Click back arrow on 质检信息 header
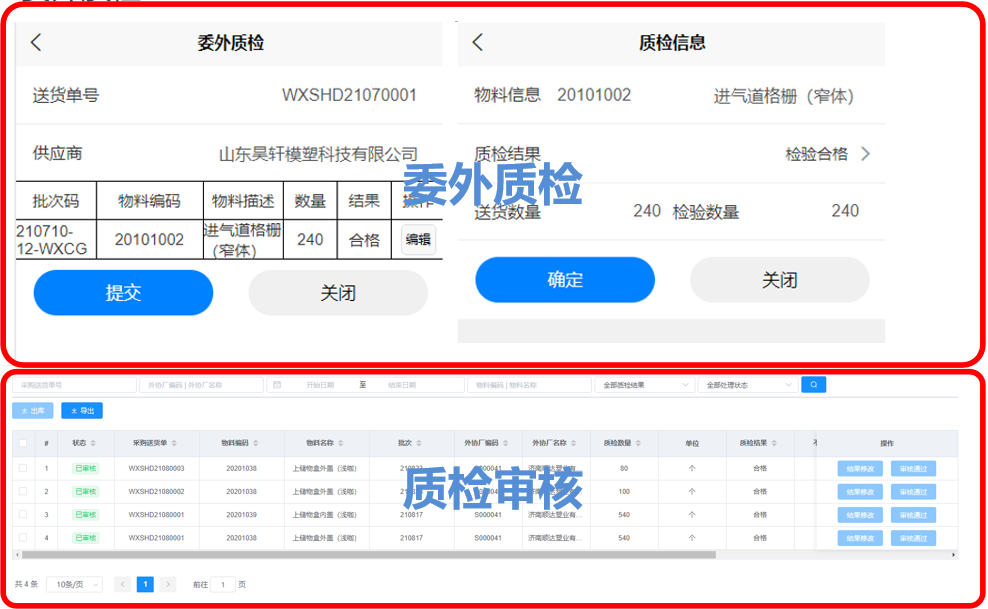This screenshot has width=988, height=609. pyautogui.click(x=478, y=42)
